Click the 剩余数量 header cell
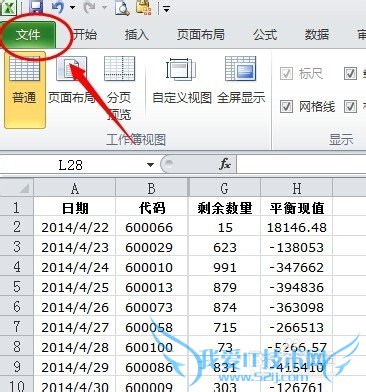 tap(224, 208)
